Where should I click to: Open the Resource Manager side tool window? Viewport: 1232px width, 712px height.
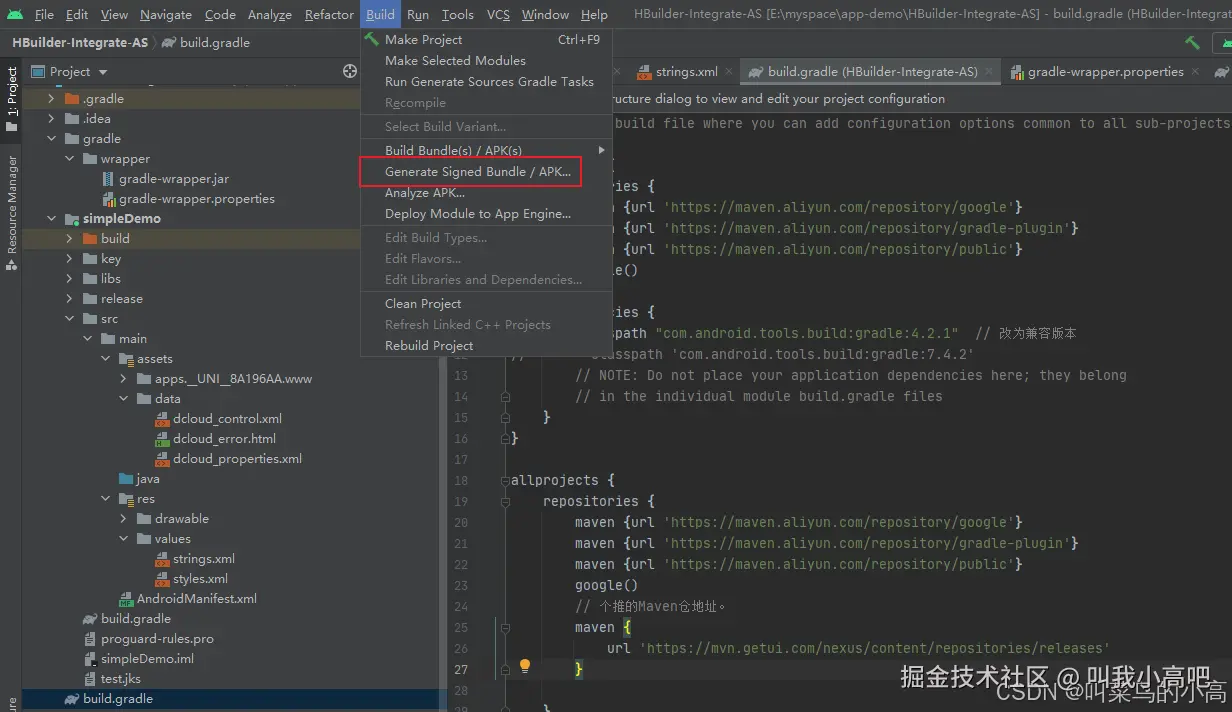tap(12, 212)
